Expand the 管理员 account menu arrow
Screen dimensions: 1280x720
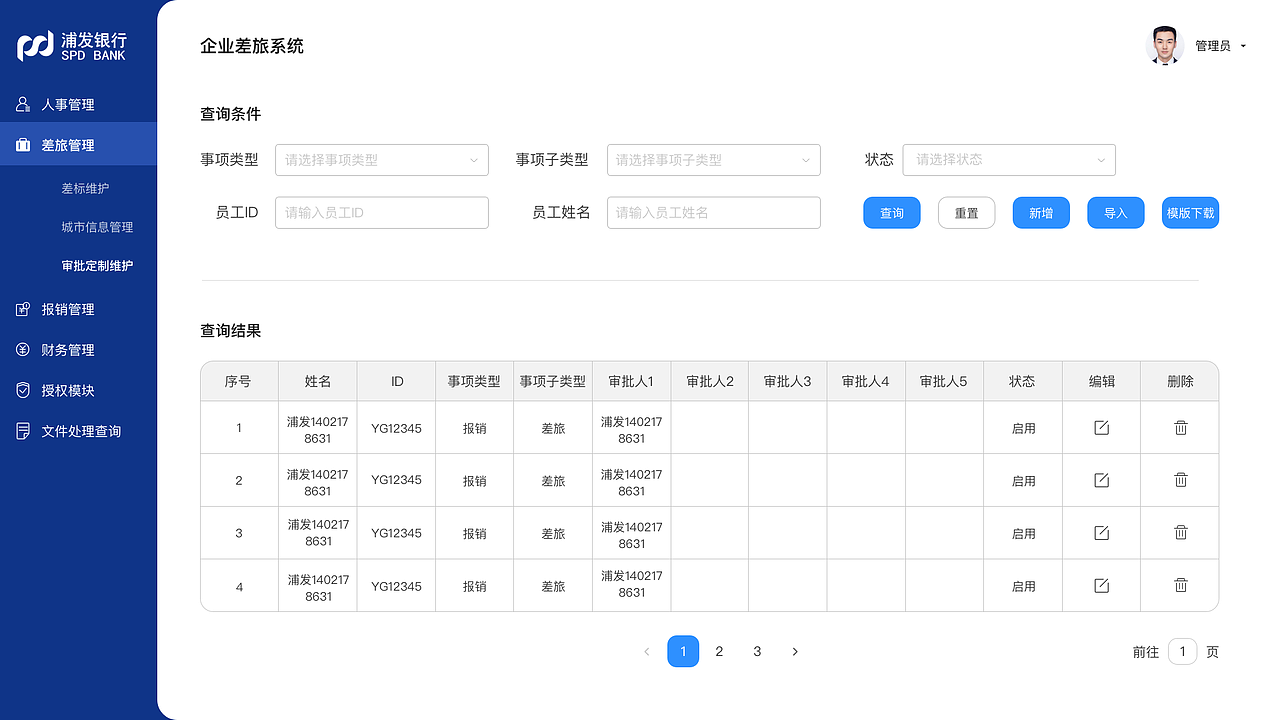click(x=1243, y=46)
